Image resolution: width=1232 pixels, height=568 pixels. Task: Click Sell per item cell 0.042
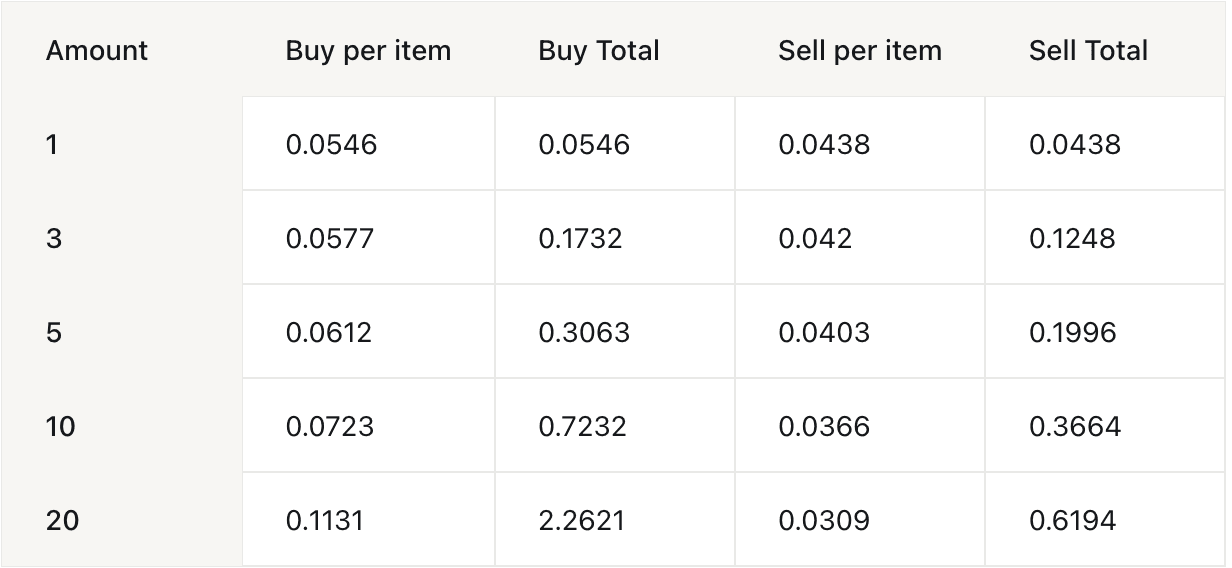[x=815, y=239]
